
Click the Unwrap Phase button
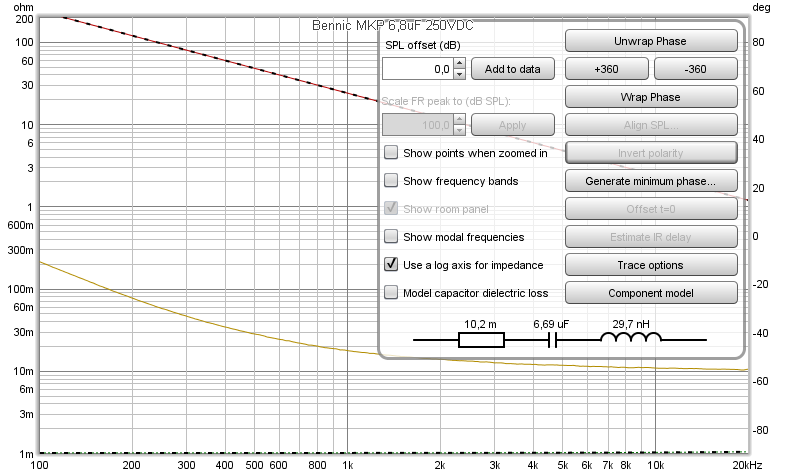651,41
